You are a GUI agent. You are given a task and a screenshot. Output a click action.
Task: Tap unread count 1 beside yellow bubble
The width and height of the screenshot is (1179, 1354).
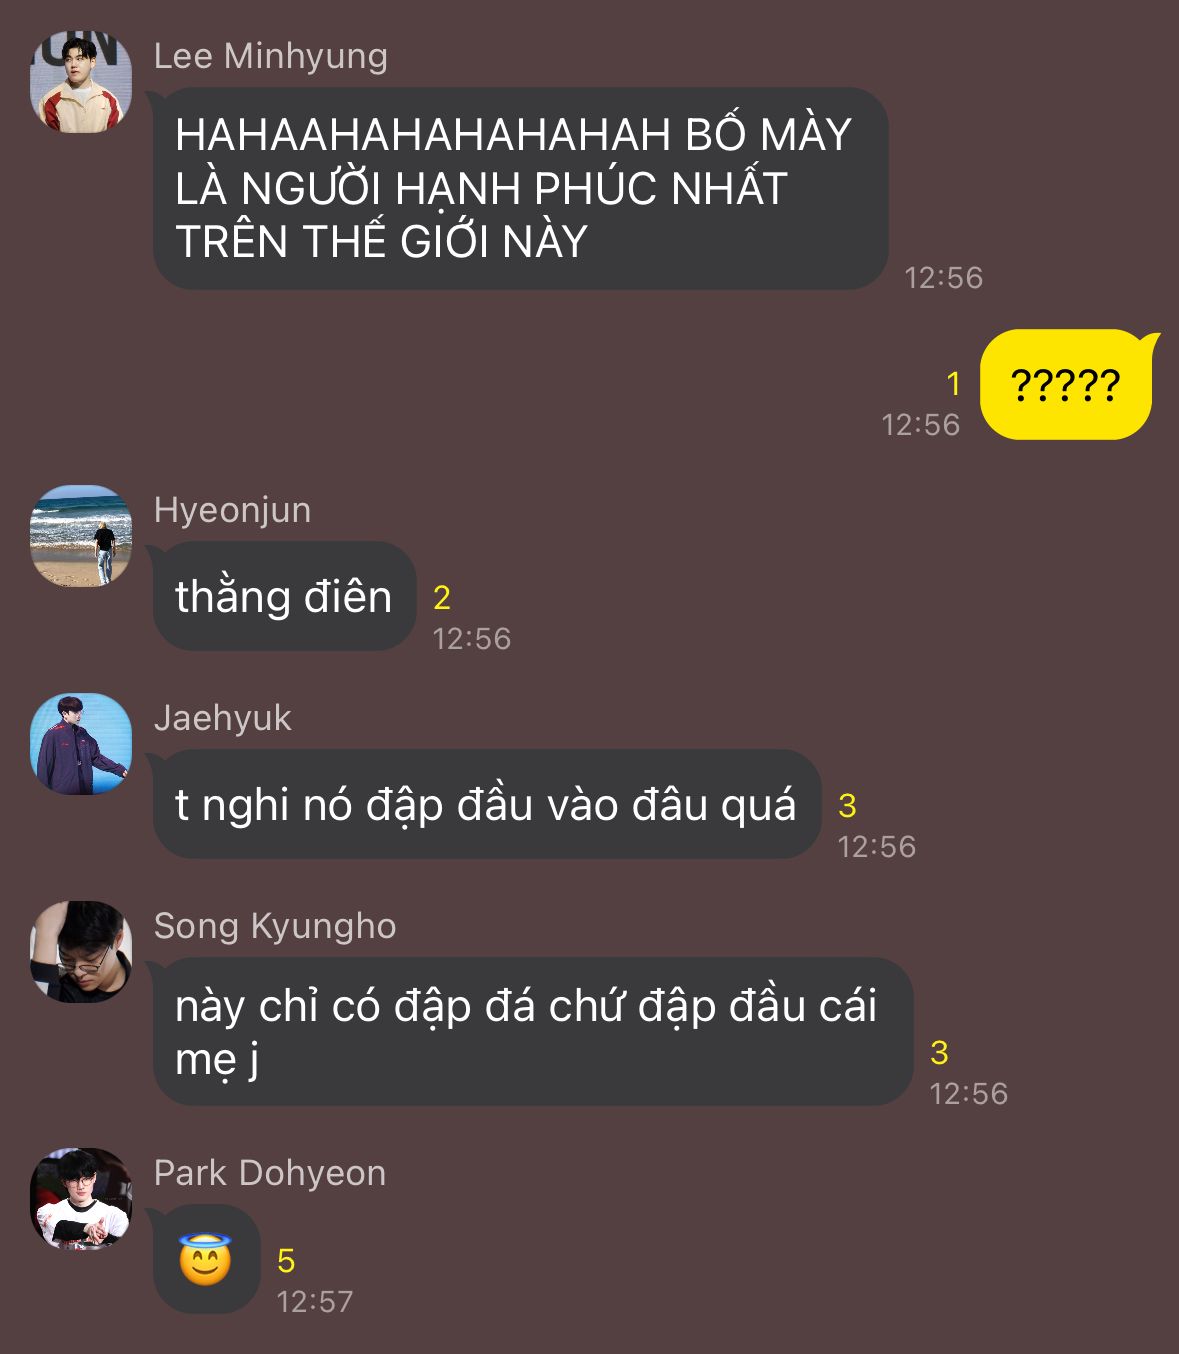tap(953, 384)
